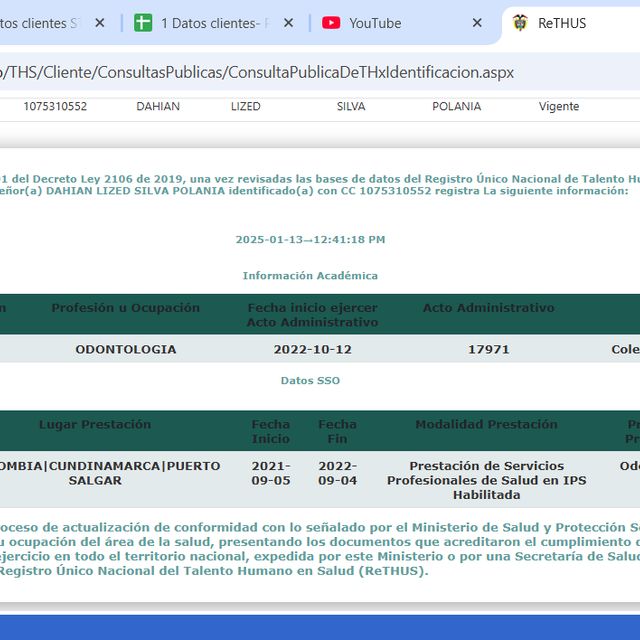Close the 'tos clientes S' tab

tap(100, 23)
